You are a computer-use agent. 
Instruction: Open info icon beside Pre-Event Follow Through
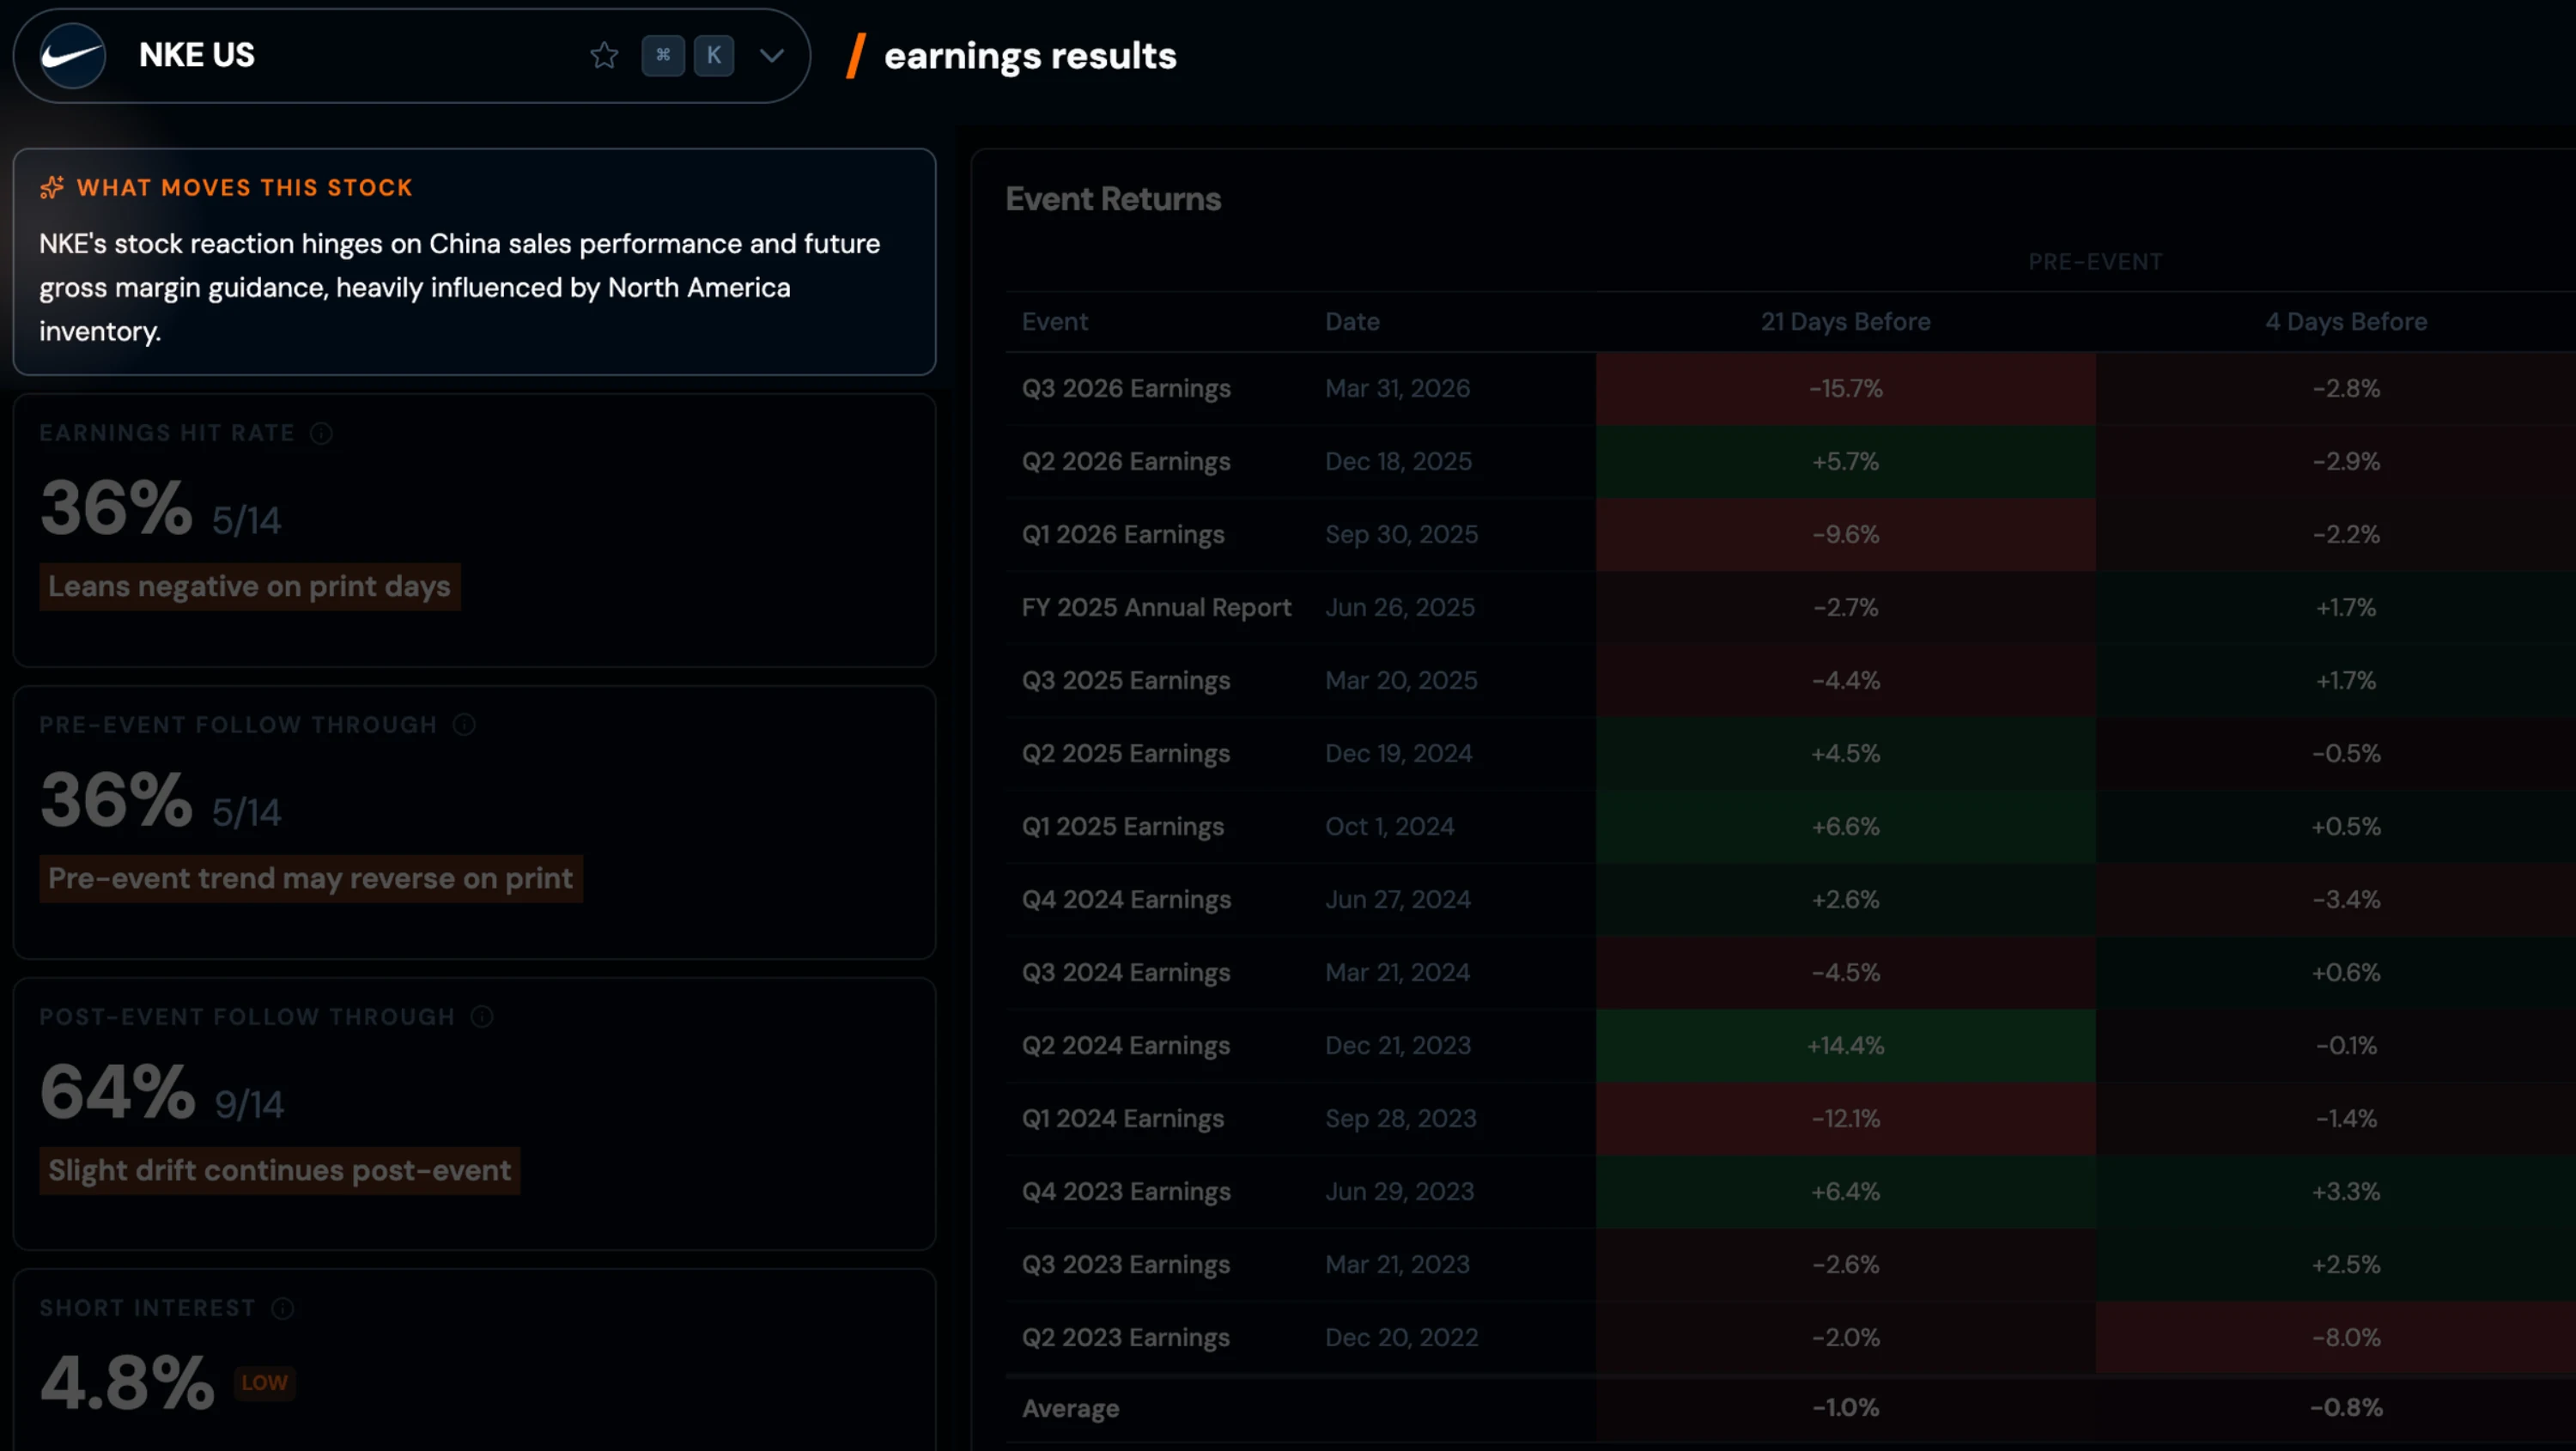click(464, 725)
